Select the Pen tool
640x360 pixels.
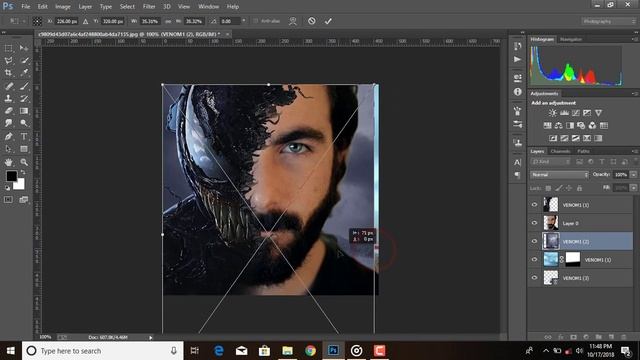point(9,136)
